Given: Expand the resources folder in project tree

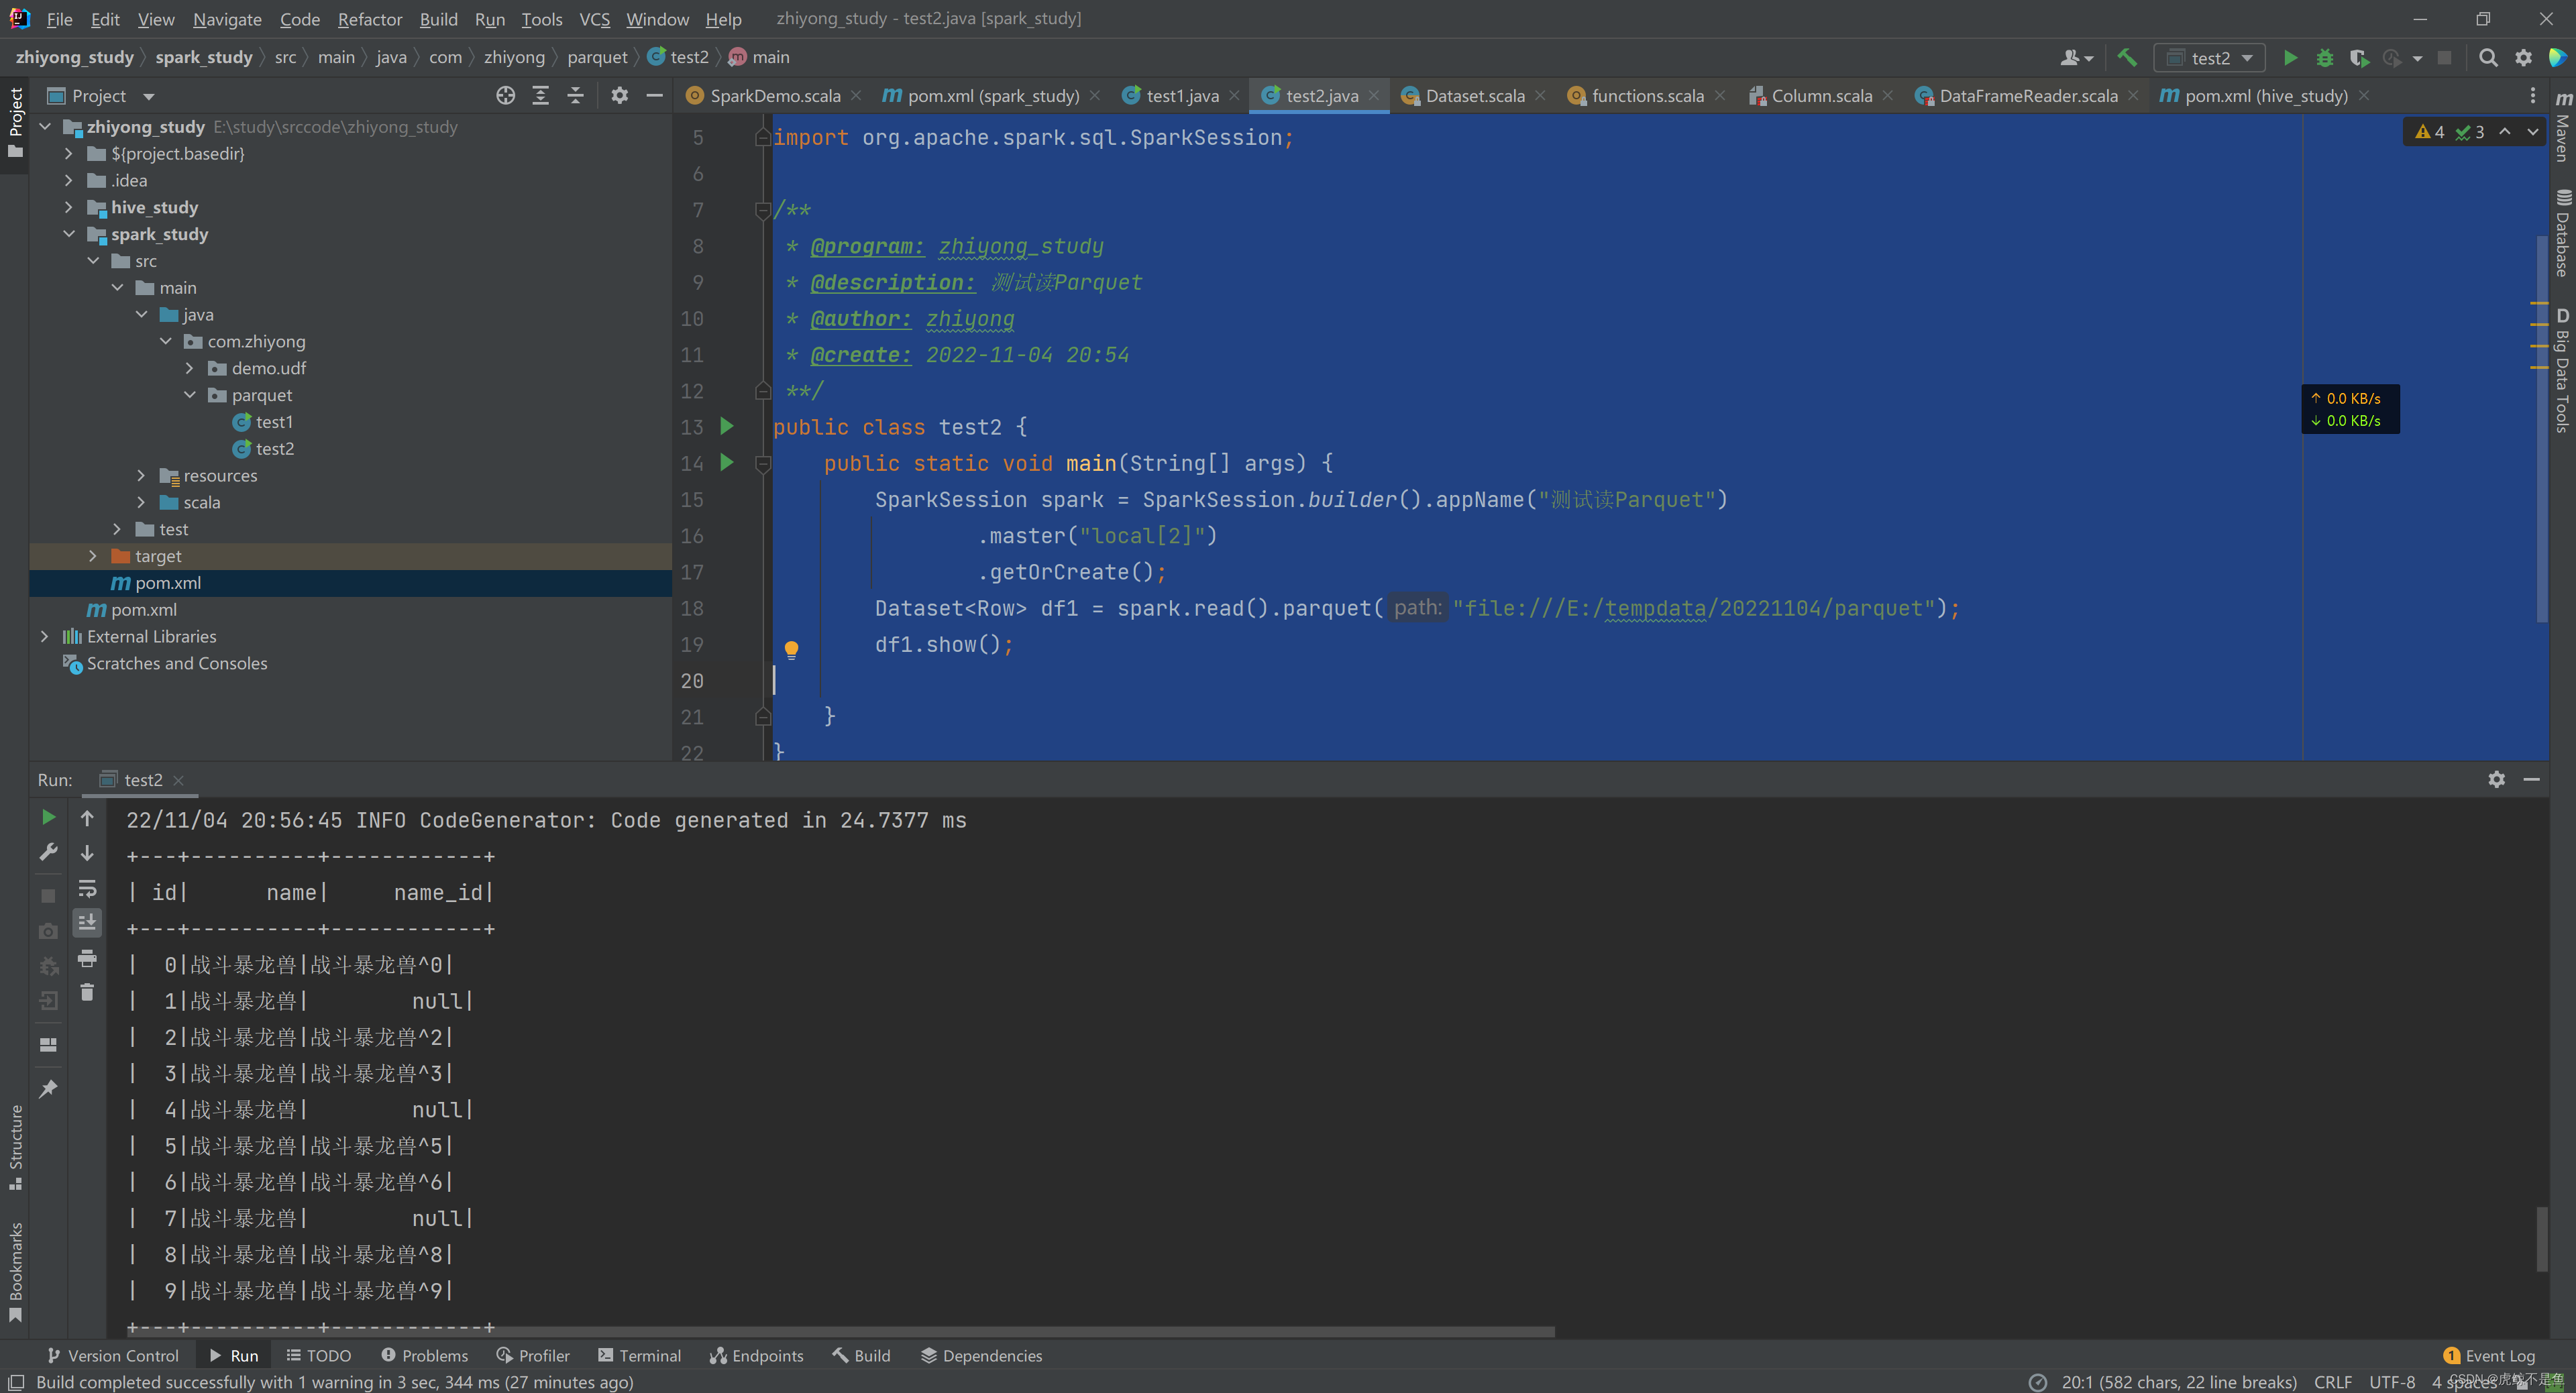Looking at the screenshot, I should point(141,475).
